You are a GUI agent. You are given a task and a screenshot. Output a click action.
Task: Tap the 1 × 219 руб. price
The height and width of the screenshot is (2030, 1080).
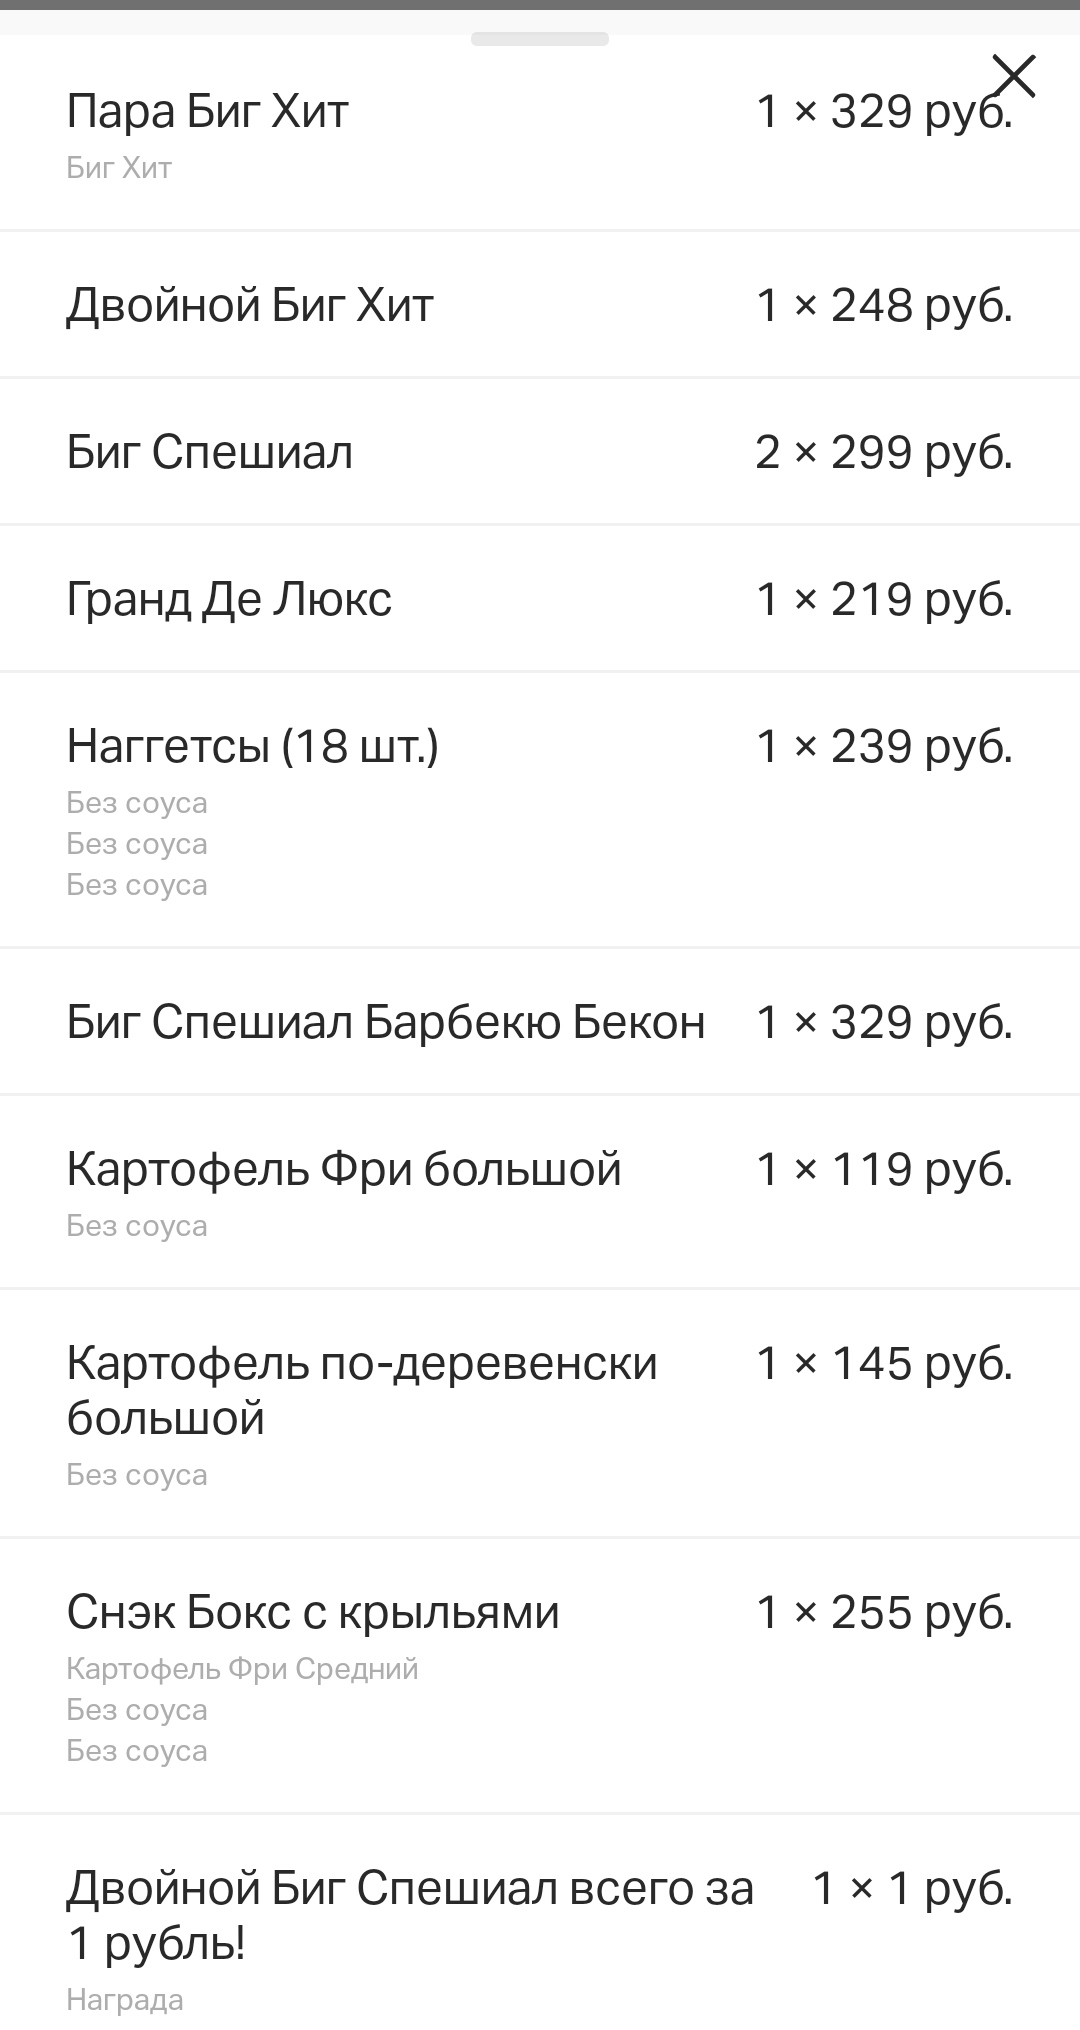click(x=884, y=600)
